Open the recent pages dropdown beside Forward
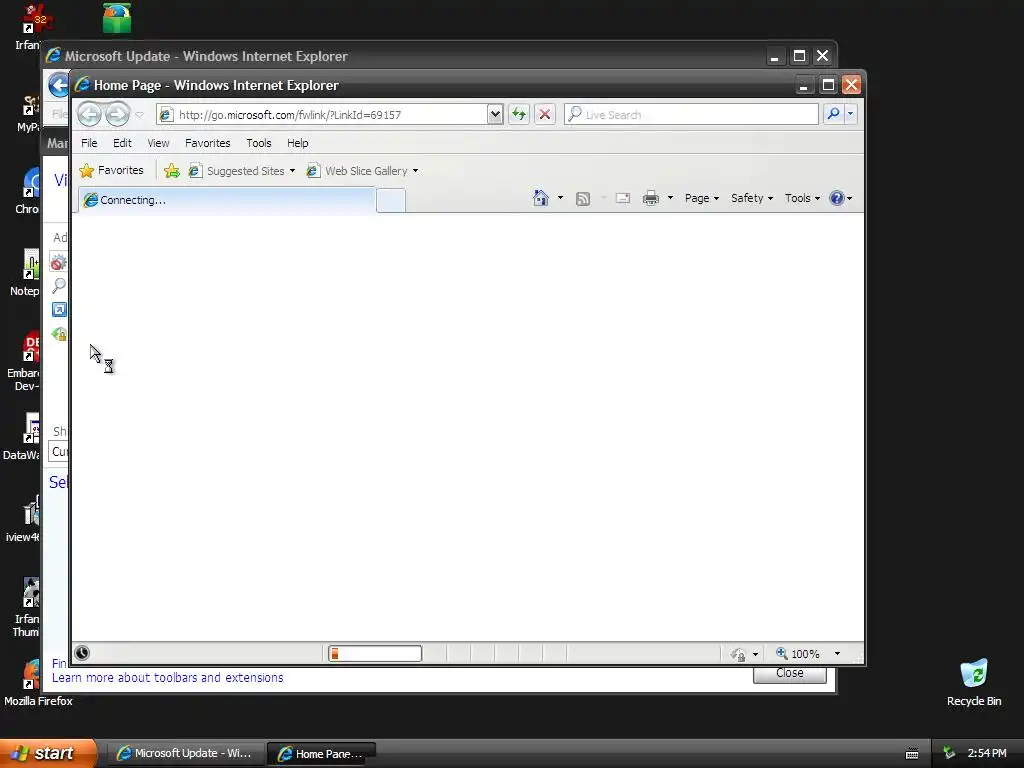Image resolution: width=1024 pixels, height=768 pixels. pyautogui.click(x=139, y=115)
